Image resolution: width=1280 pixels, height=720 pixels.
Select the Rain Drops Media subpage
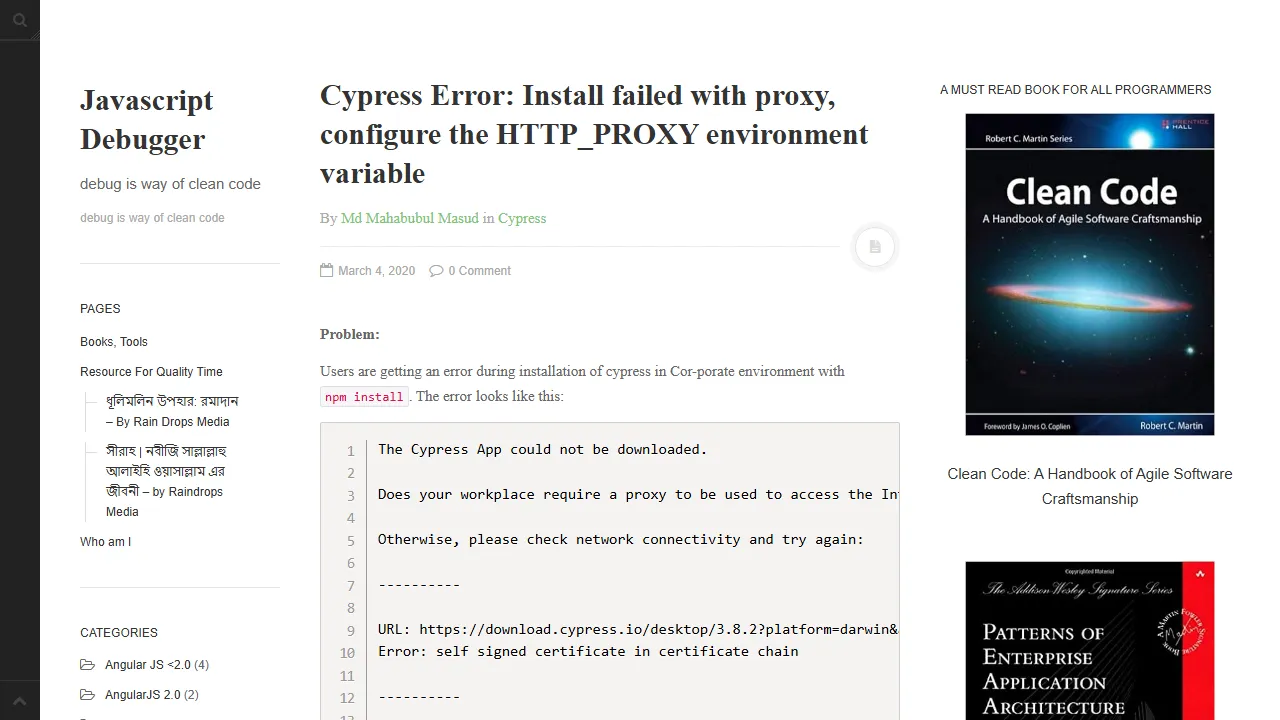pyautogui.click(x=171, y=411)
